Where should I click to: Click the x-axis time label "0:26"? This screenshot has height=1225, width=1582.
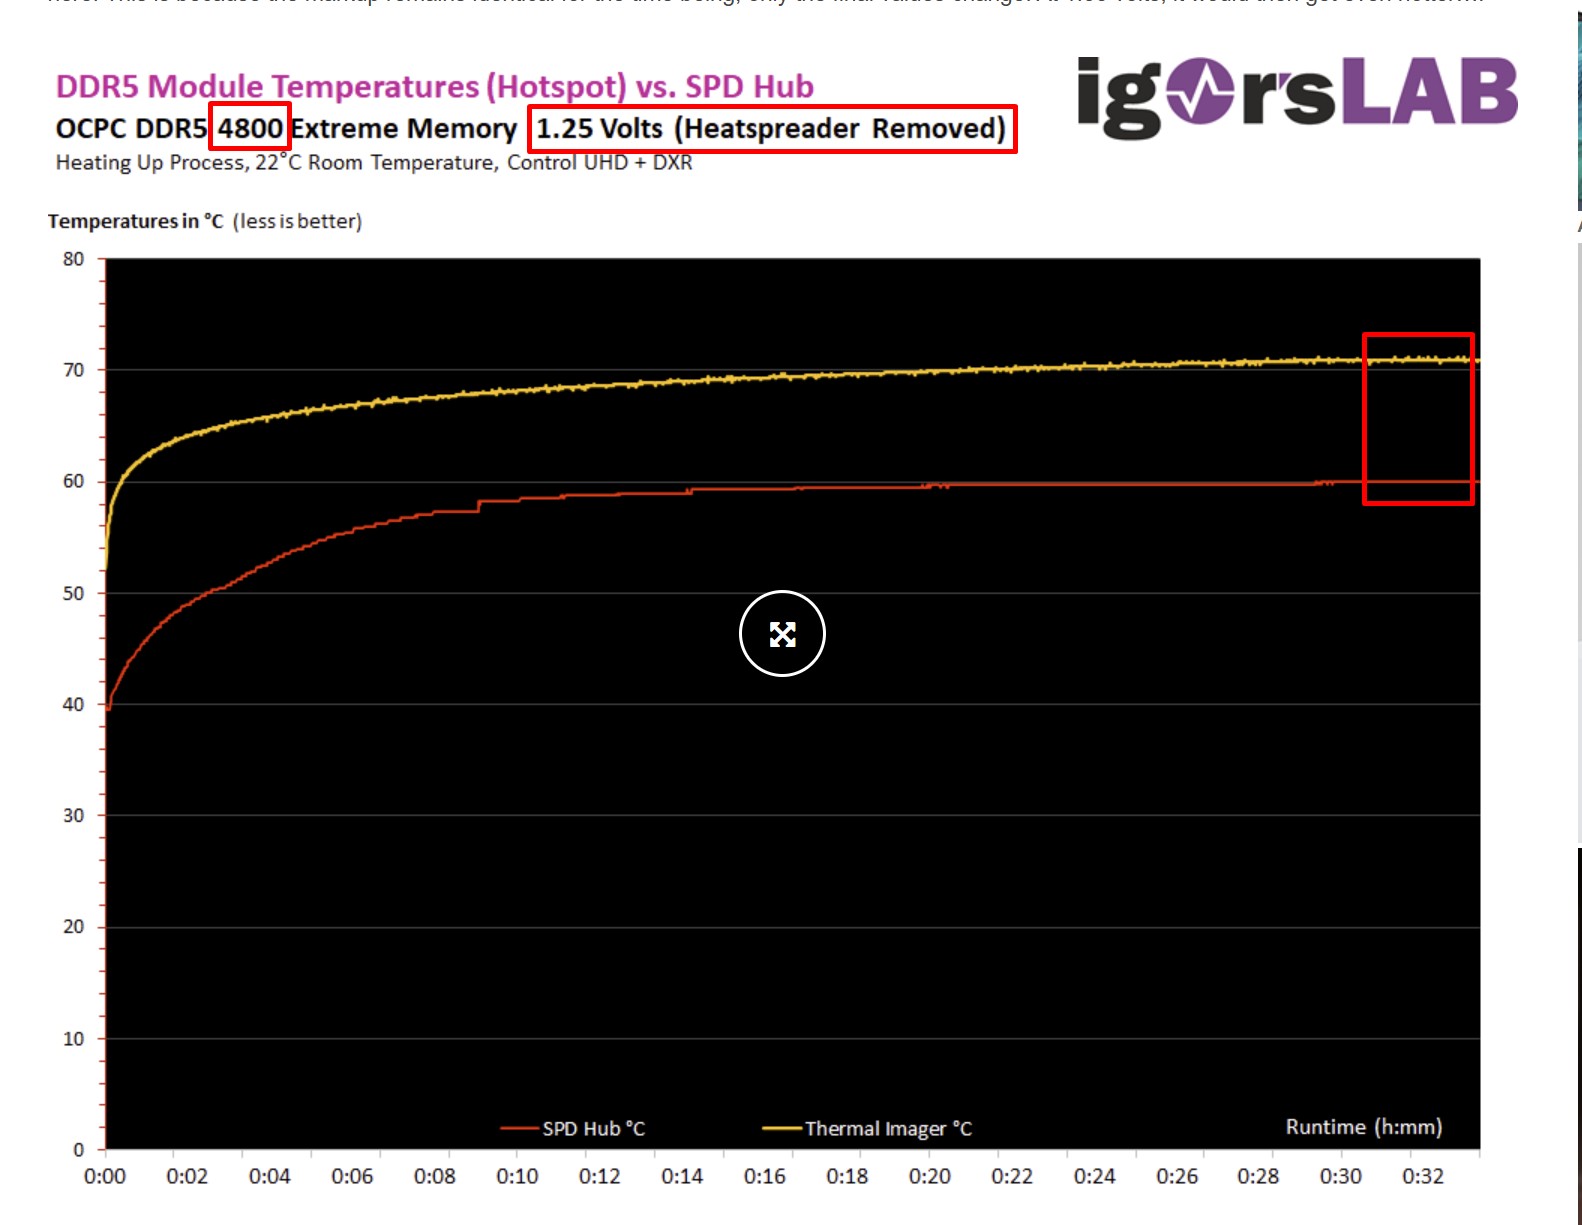point(1177,1176)
